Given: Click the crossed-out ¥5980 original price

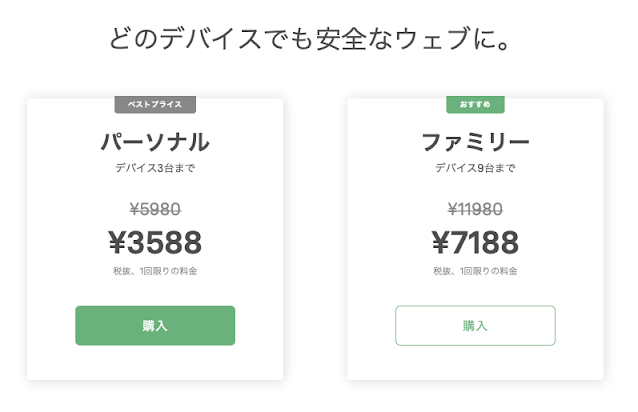Looking at the screenshot, I should [x=155, y=209].
